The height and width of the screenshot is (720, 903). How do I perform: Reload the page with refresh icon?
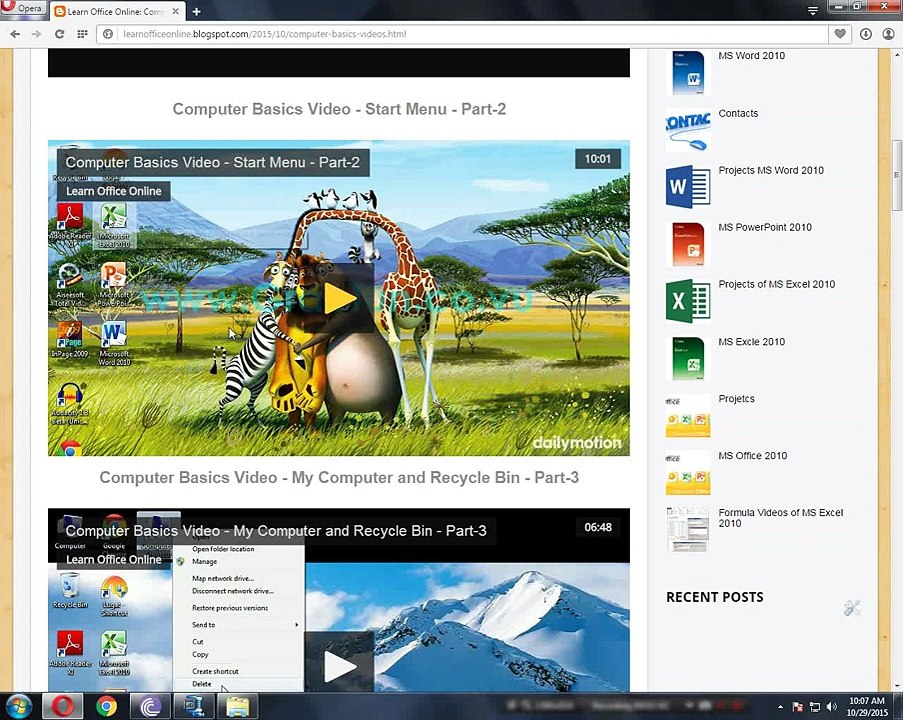click(x=59, y=34)
